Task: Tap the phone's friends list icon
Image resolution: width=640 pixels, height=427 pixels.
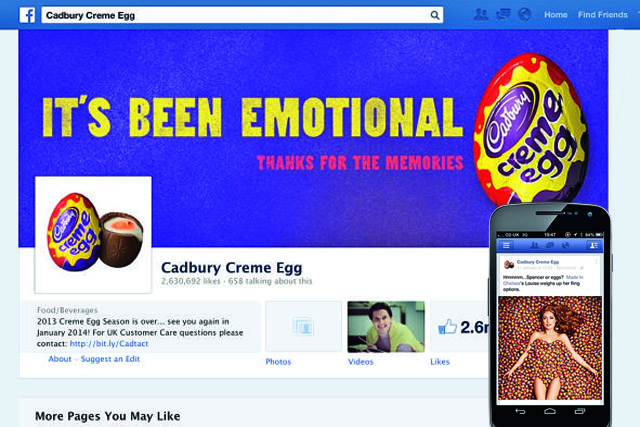Action: pos(594,245)
